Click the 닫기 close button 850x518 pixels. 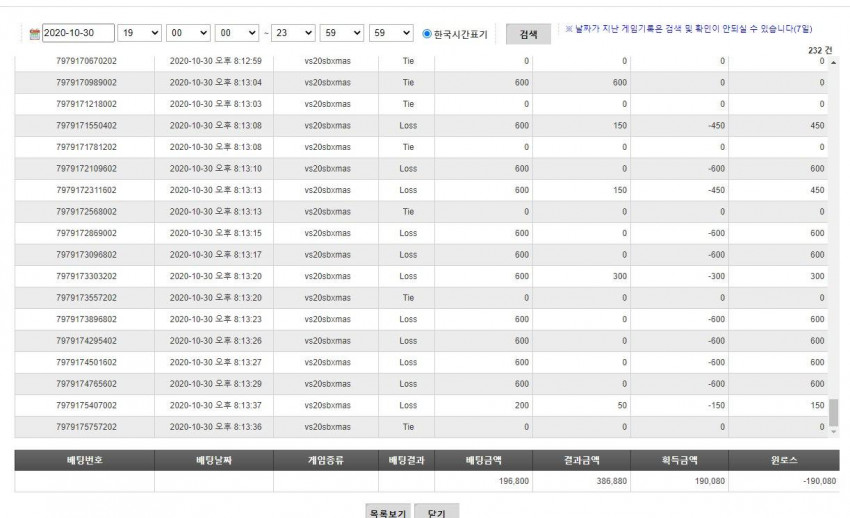pos(436,511)
